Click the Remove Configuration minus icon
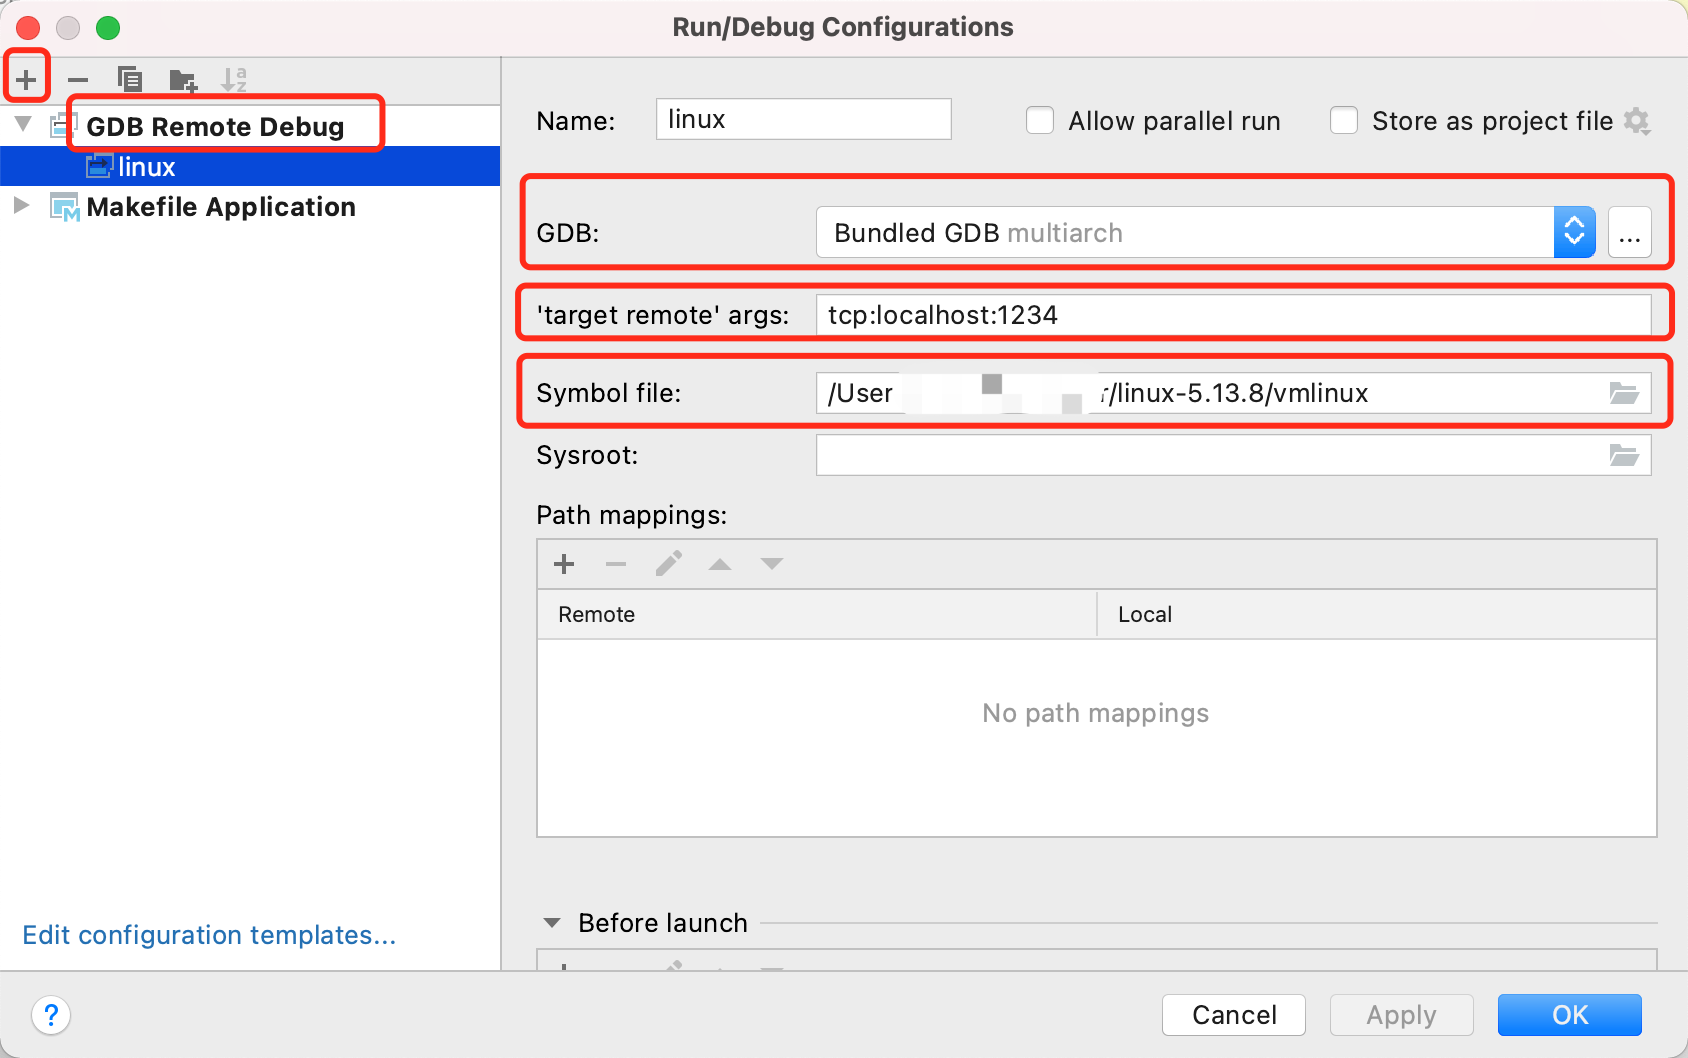 click(78, 79)
